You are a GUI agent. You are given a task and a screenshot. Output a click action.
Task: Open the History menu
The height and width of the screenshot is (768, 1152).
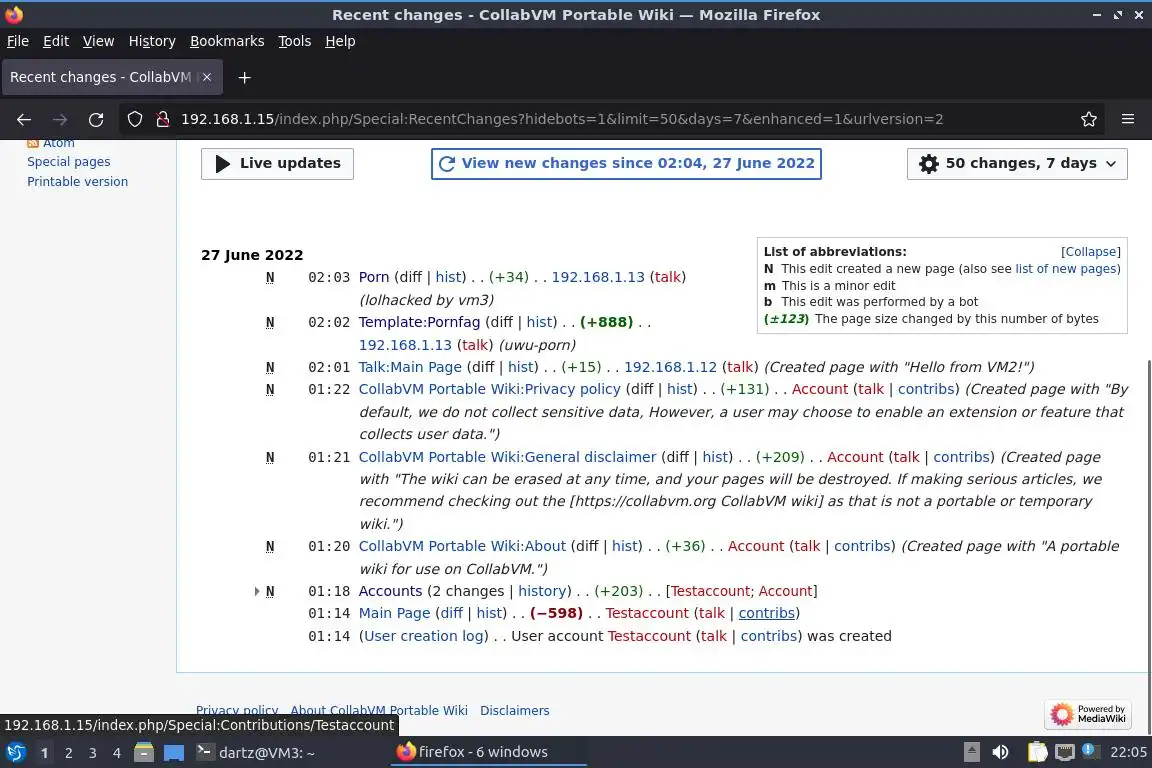click(152, 41)
